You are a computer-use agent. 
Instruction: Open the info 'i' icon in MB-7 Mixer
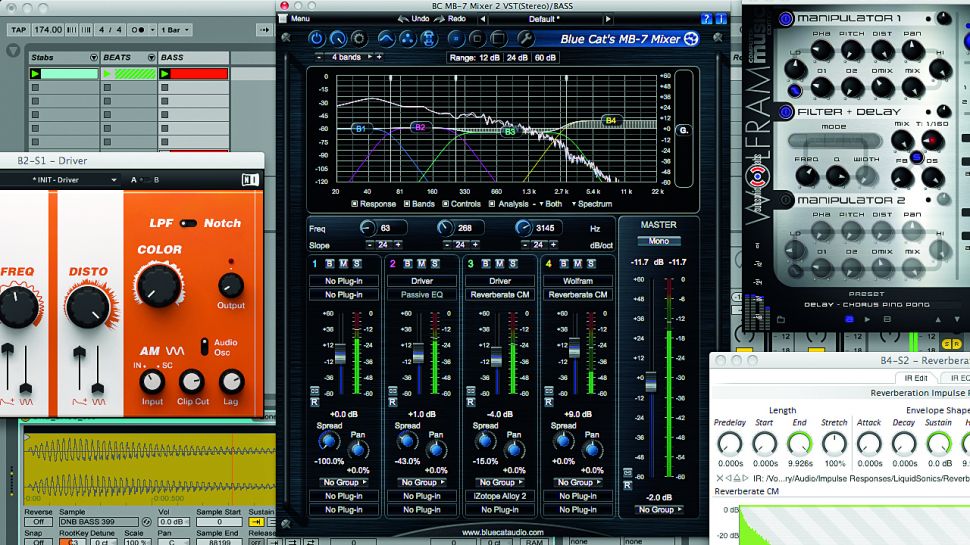[x=720, y=19]
